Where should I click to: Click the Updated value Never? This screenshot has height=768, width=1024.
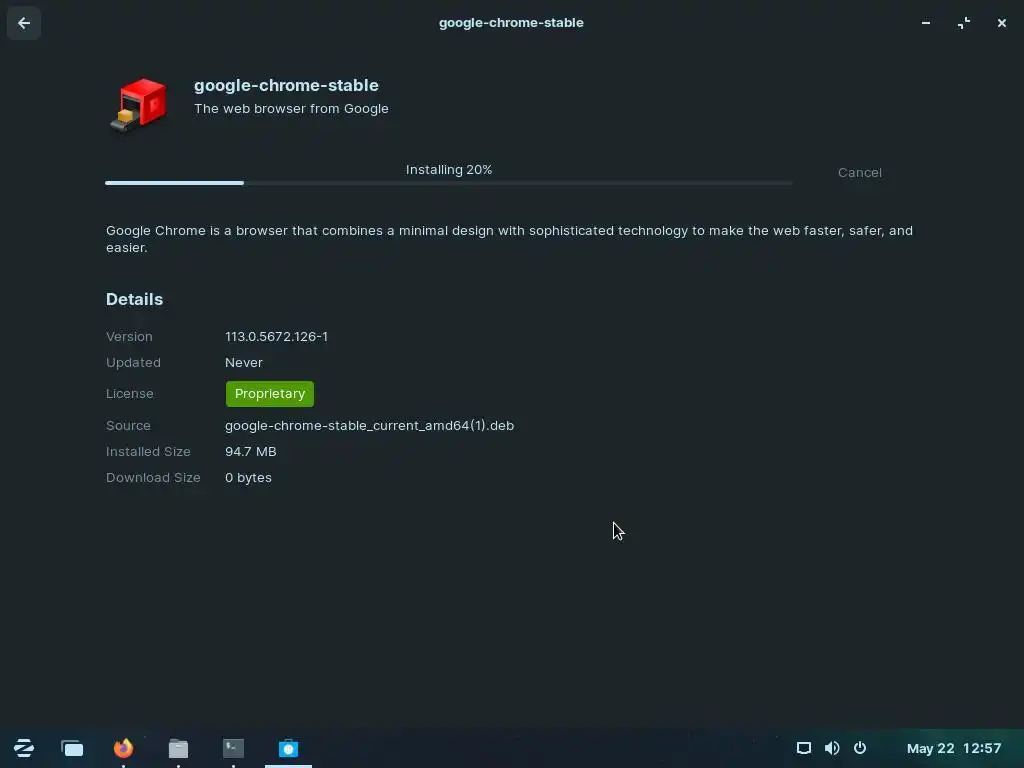click(244, 362)
